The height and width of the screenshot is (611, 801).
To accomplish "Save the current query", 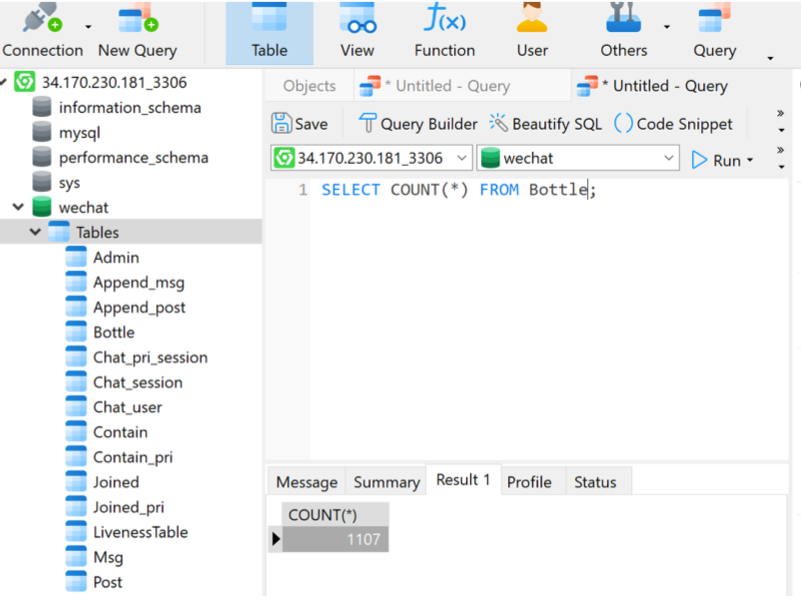I will [x=300, y=124].
